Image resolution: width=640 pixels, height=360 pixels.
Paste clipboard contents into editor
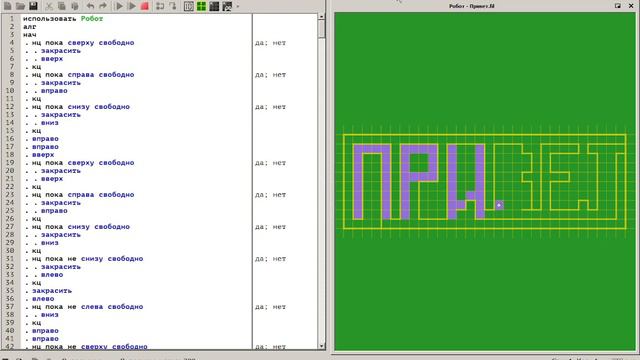coord(75,6)
